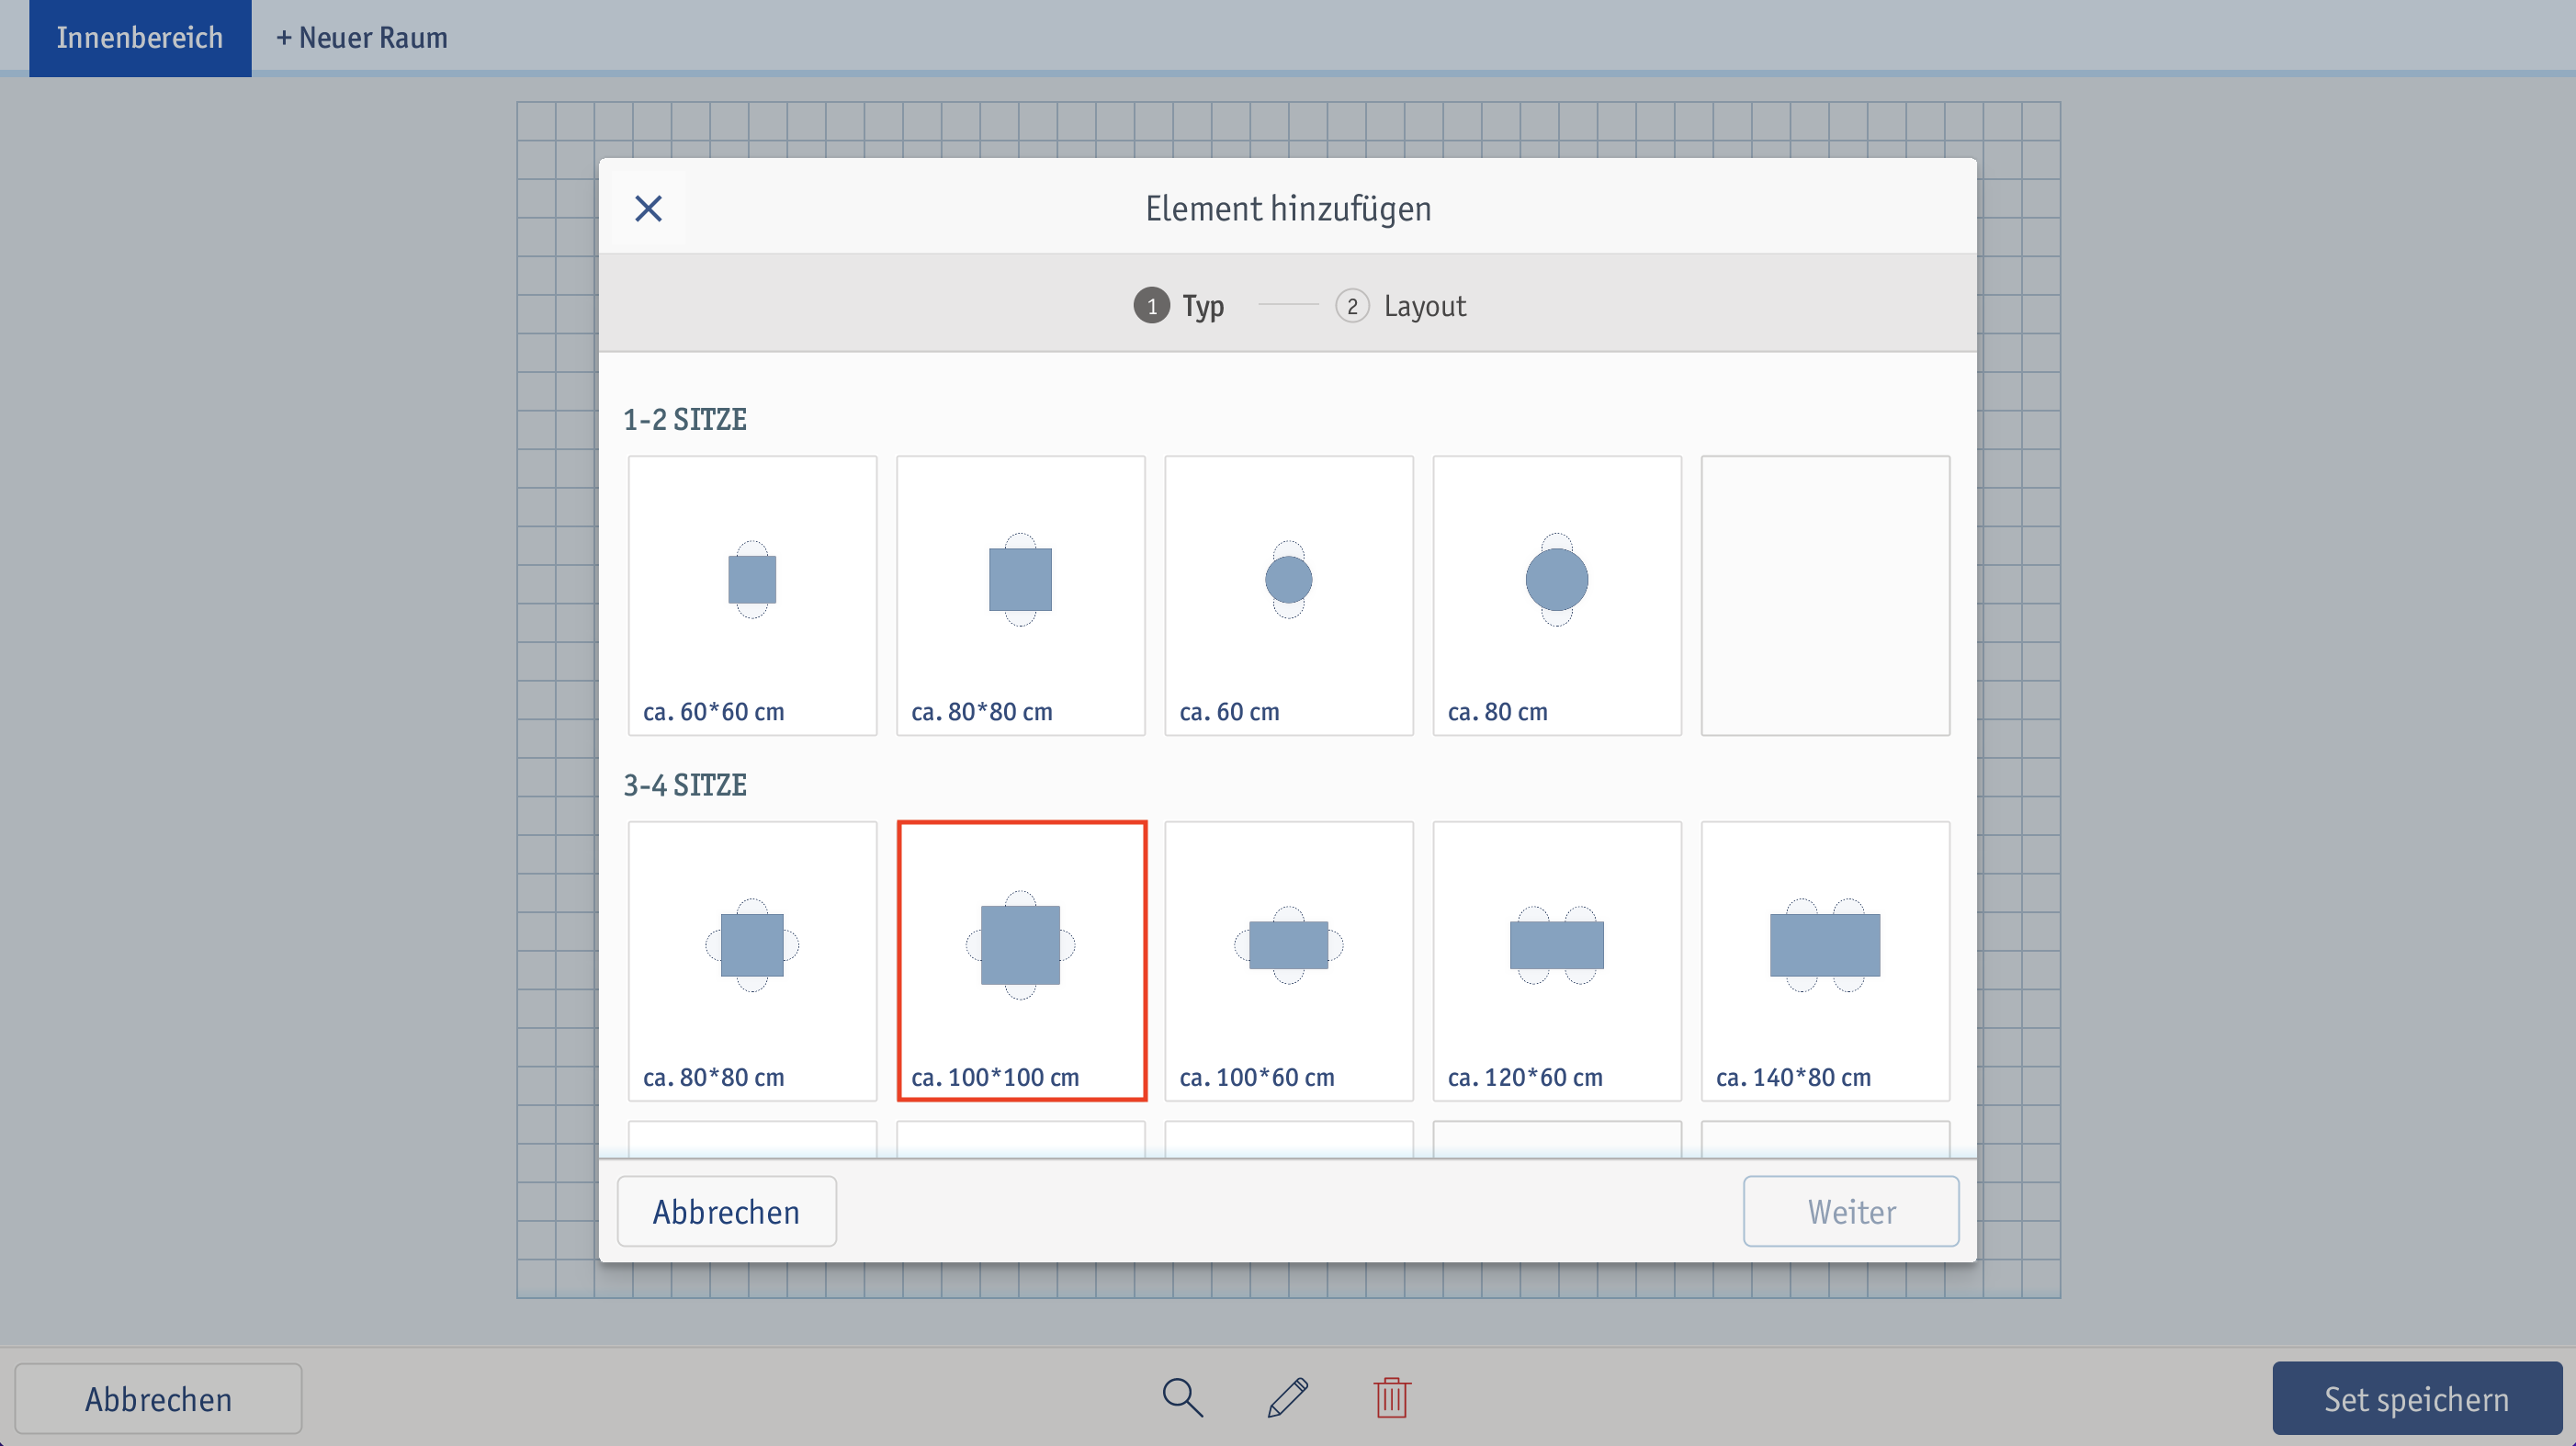Add a room via + Neuer Raum
This screenshot has width=2576, height=1446.
361,37
